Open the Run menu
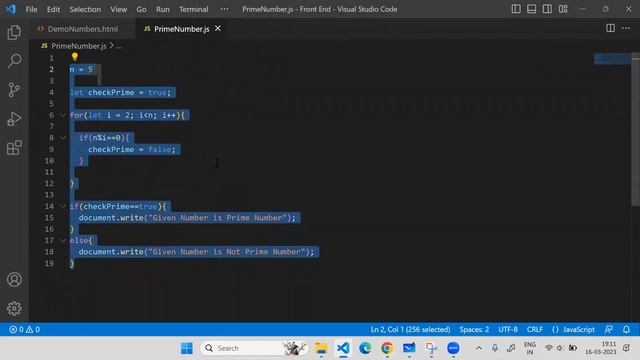 [x=162, y=9]
